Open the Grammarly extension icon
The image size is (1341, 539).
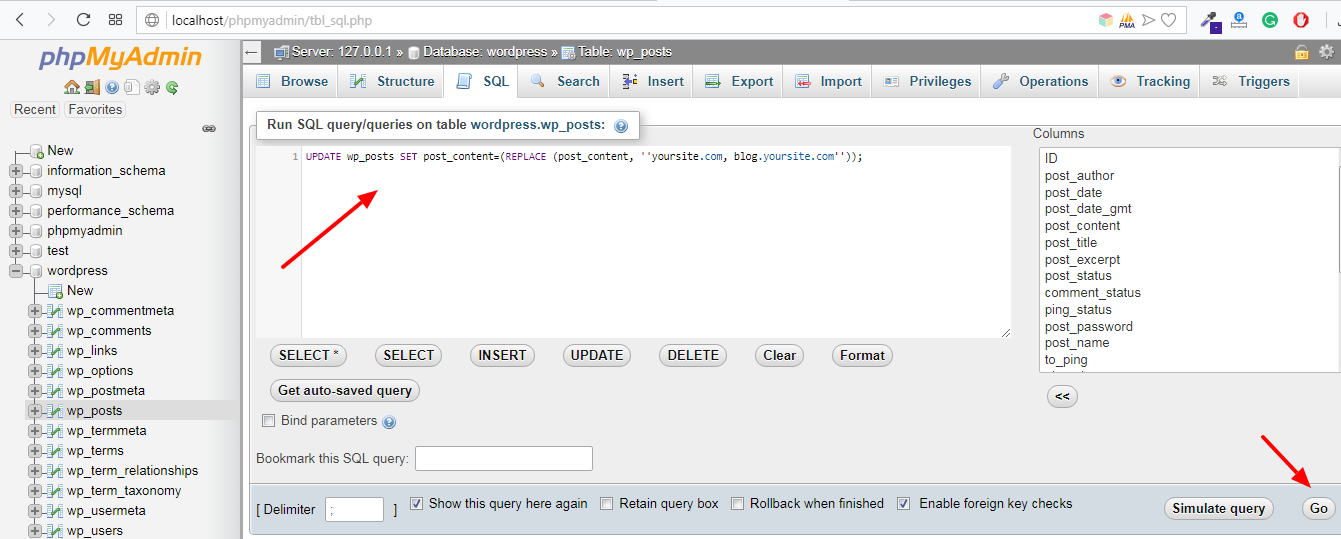pyautogui.click(x=1270, y=19)
